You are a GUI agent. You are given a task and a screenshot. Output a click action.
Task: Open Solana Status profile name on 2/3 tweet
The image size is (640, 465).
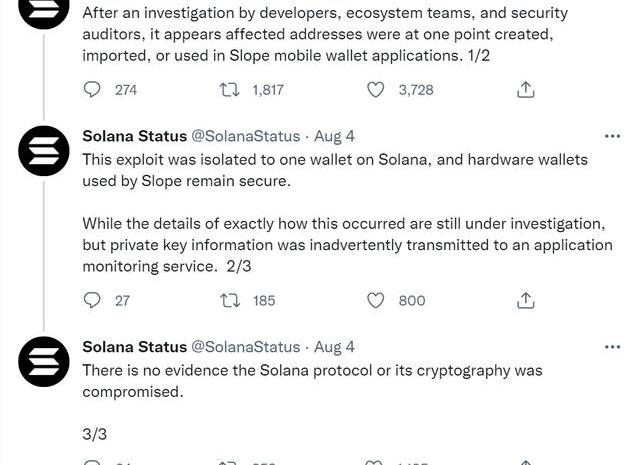134,136
